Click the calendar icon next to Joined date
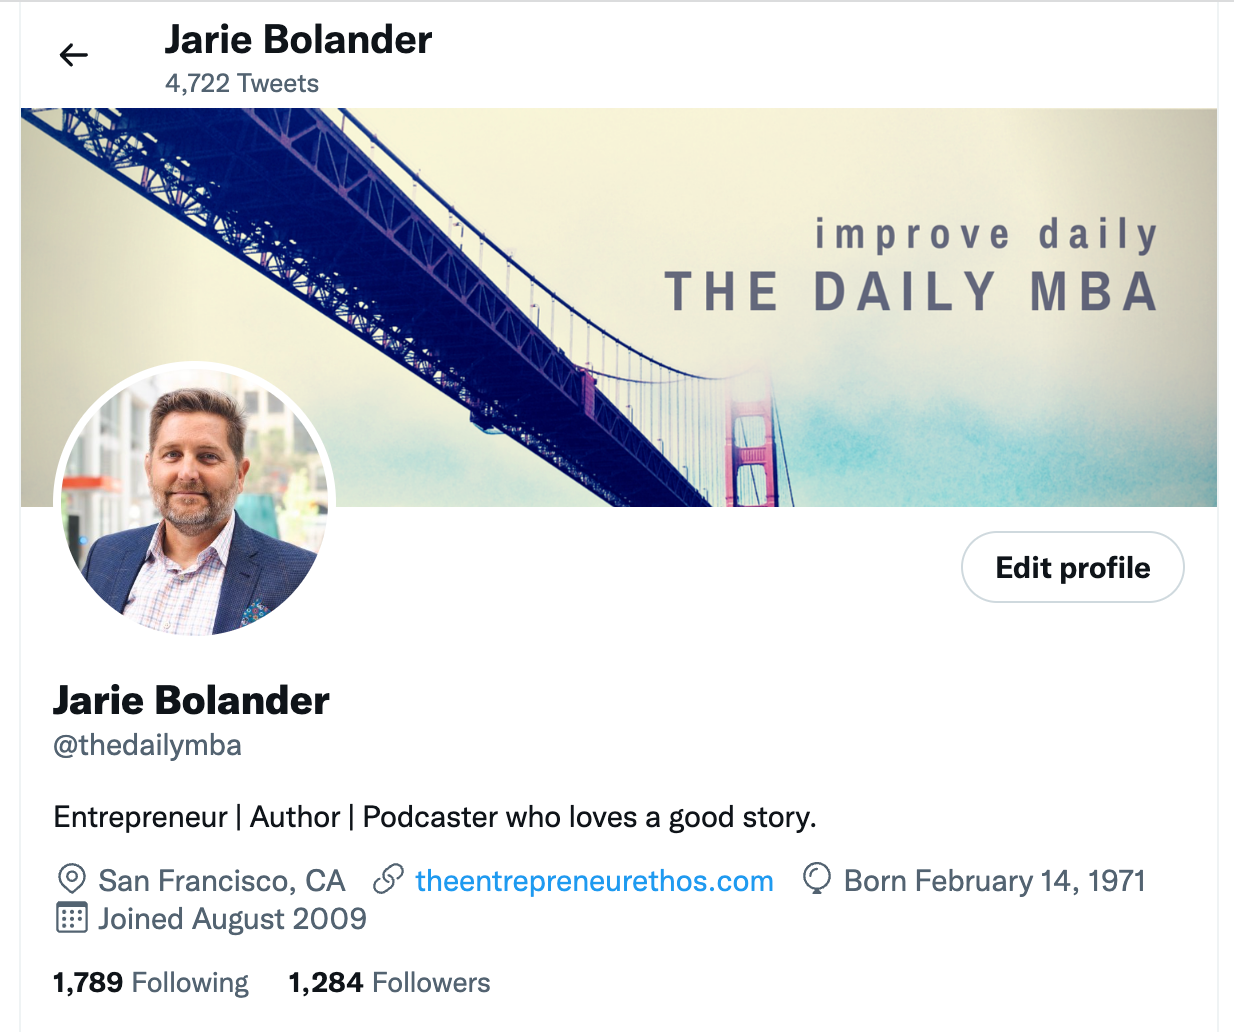The width and height of the screenshot is (1234, 1032). [71, 918]
